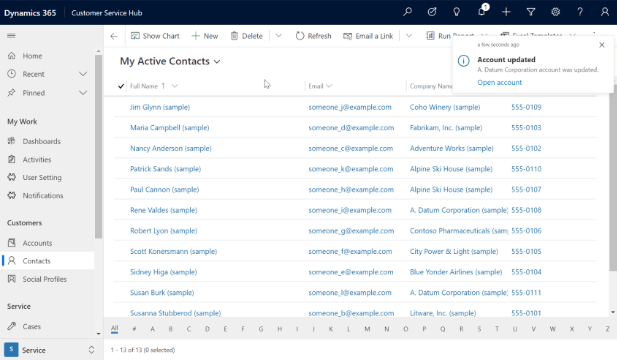The width and height of the screenshot is (617, 360).
Task: Click Show Chart in command bar
Action: click(x=155, y=36)
